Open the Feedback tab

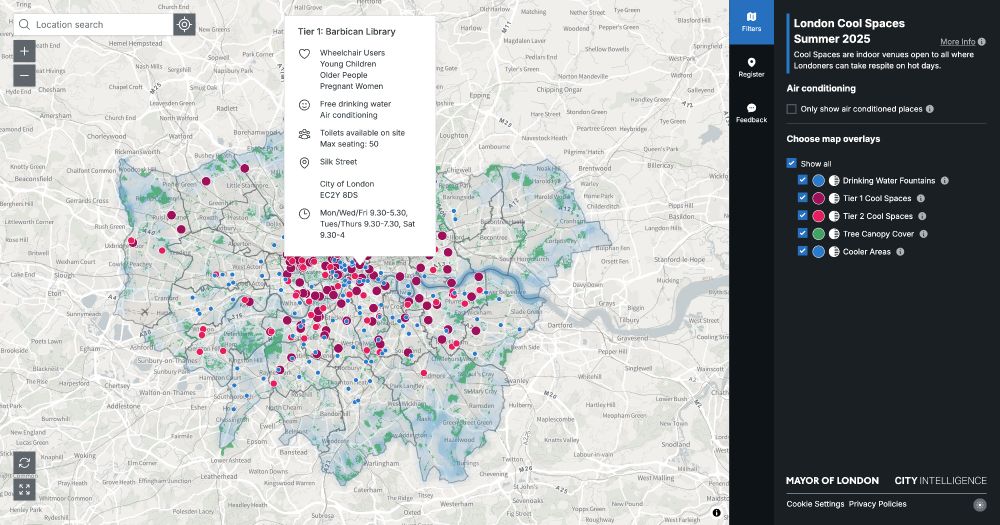coord(751,113)
